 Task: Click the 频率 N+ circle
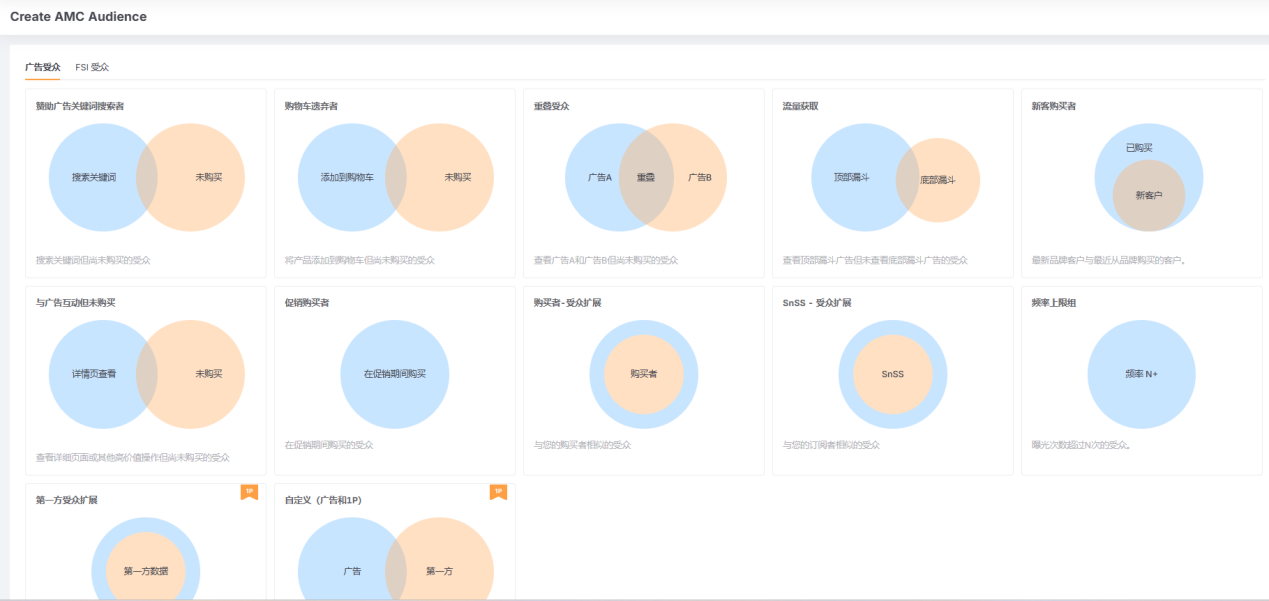[x=1141, y=374]
